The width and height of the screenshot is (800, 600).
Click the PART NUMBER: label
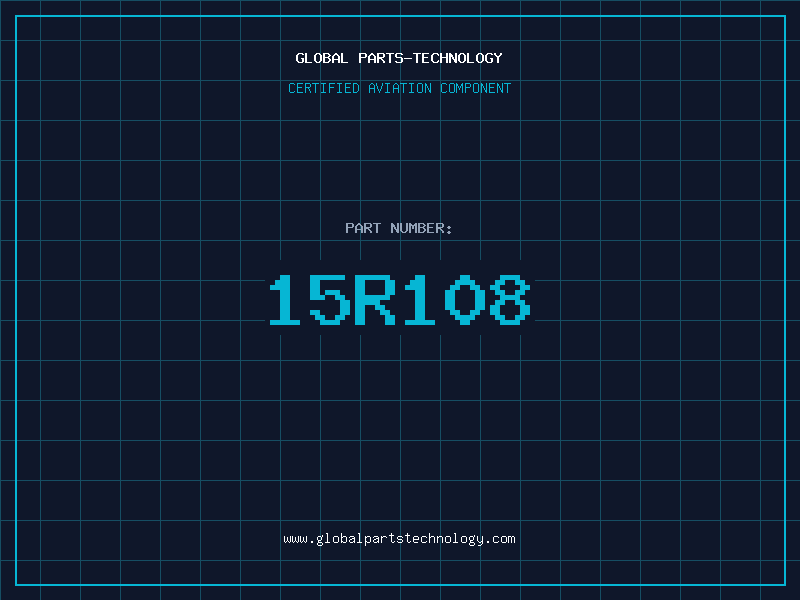click(399, 228)
